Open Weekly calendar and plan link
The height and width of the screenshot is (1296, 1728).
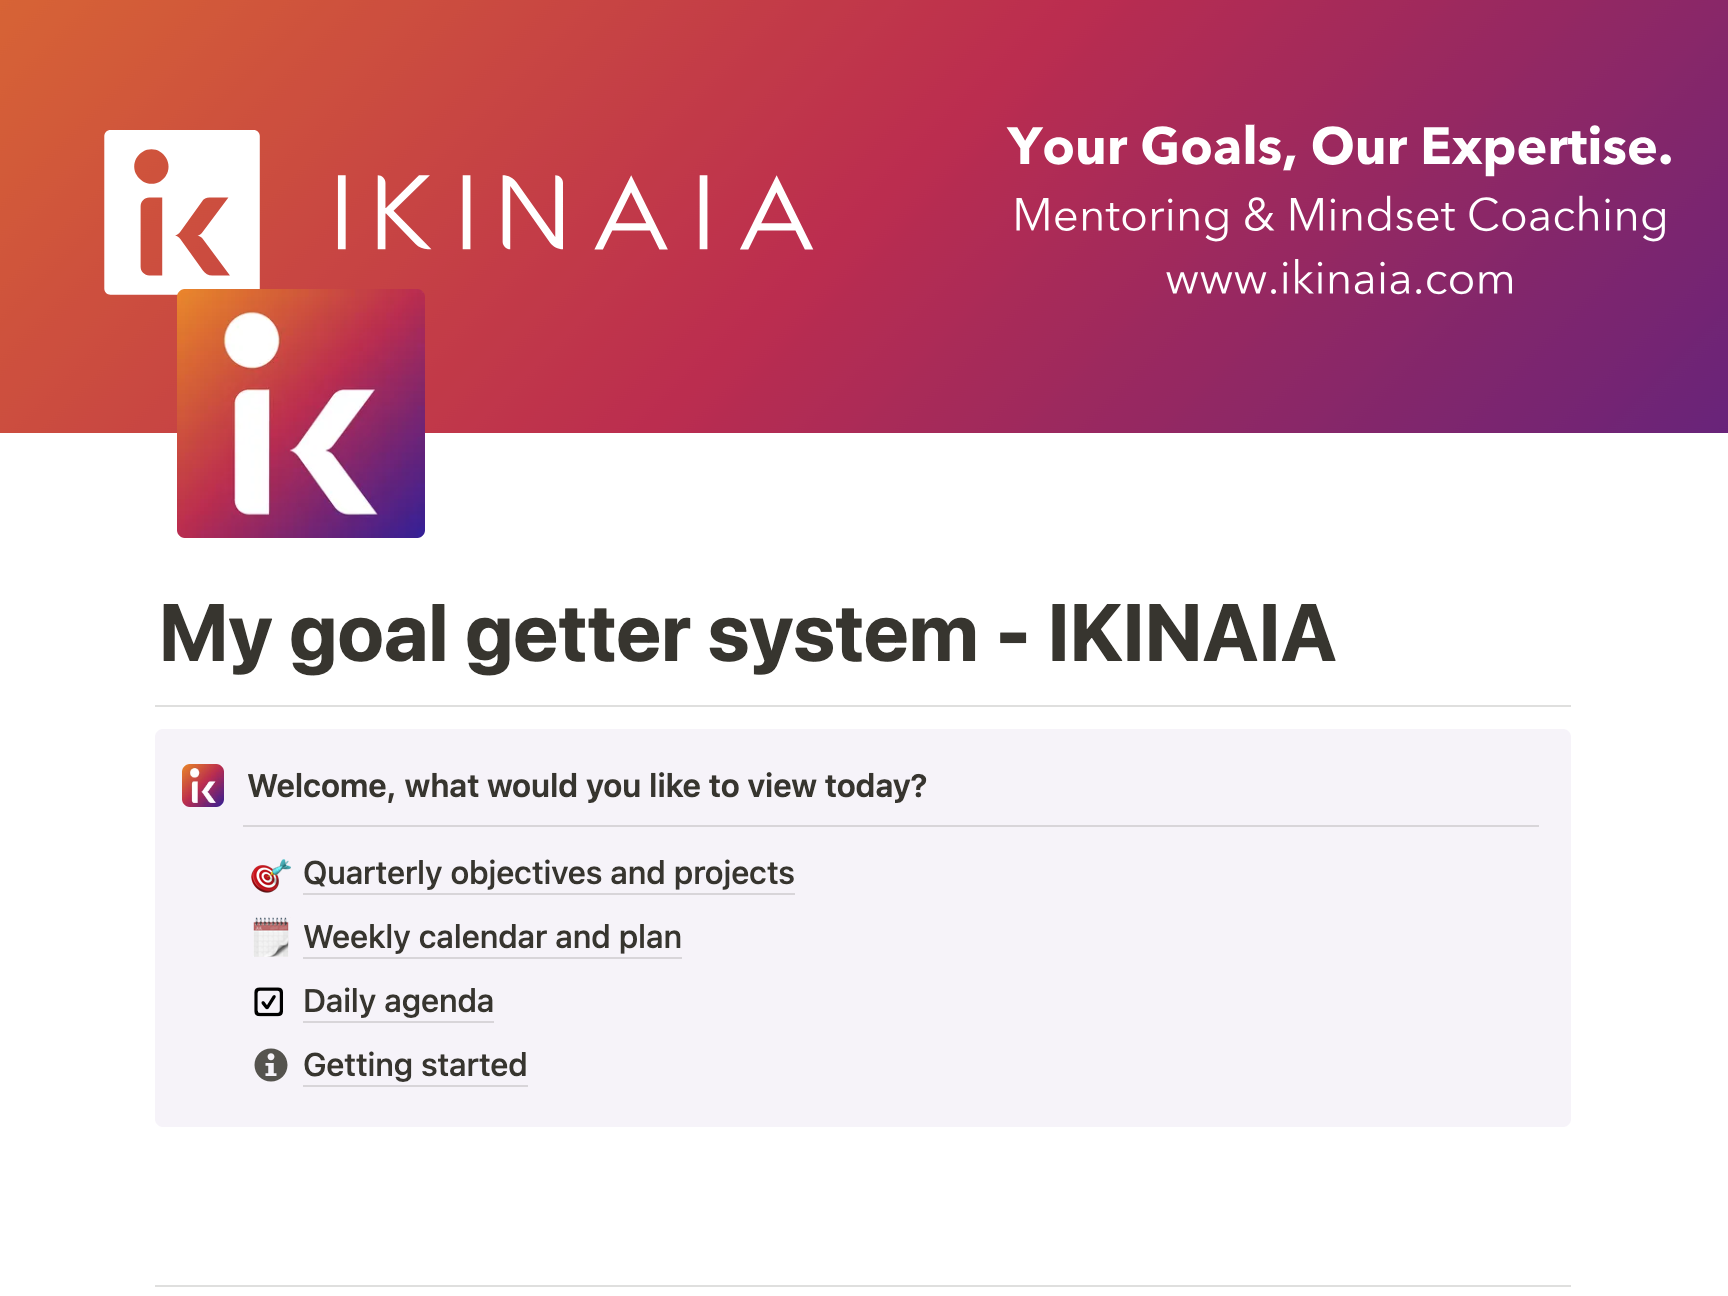pos(492,938)
